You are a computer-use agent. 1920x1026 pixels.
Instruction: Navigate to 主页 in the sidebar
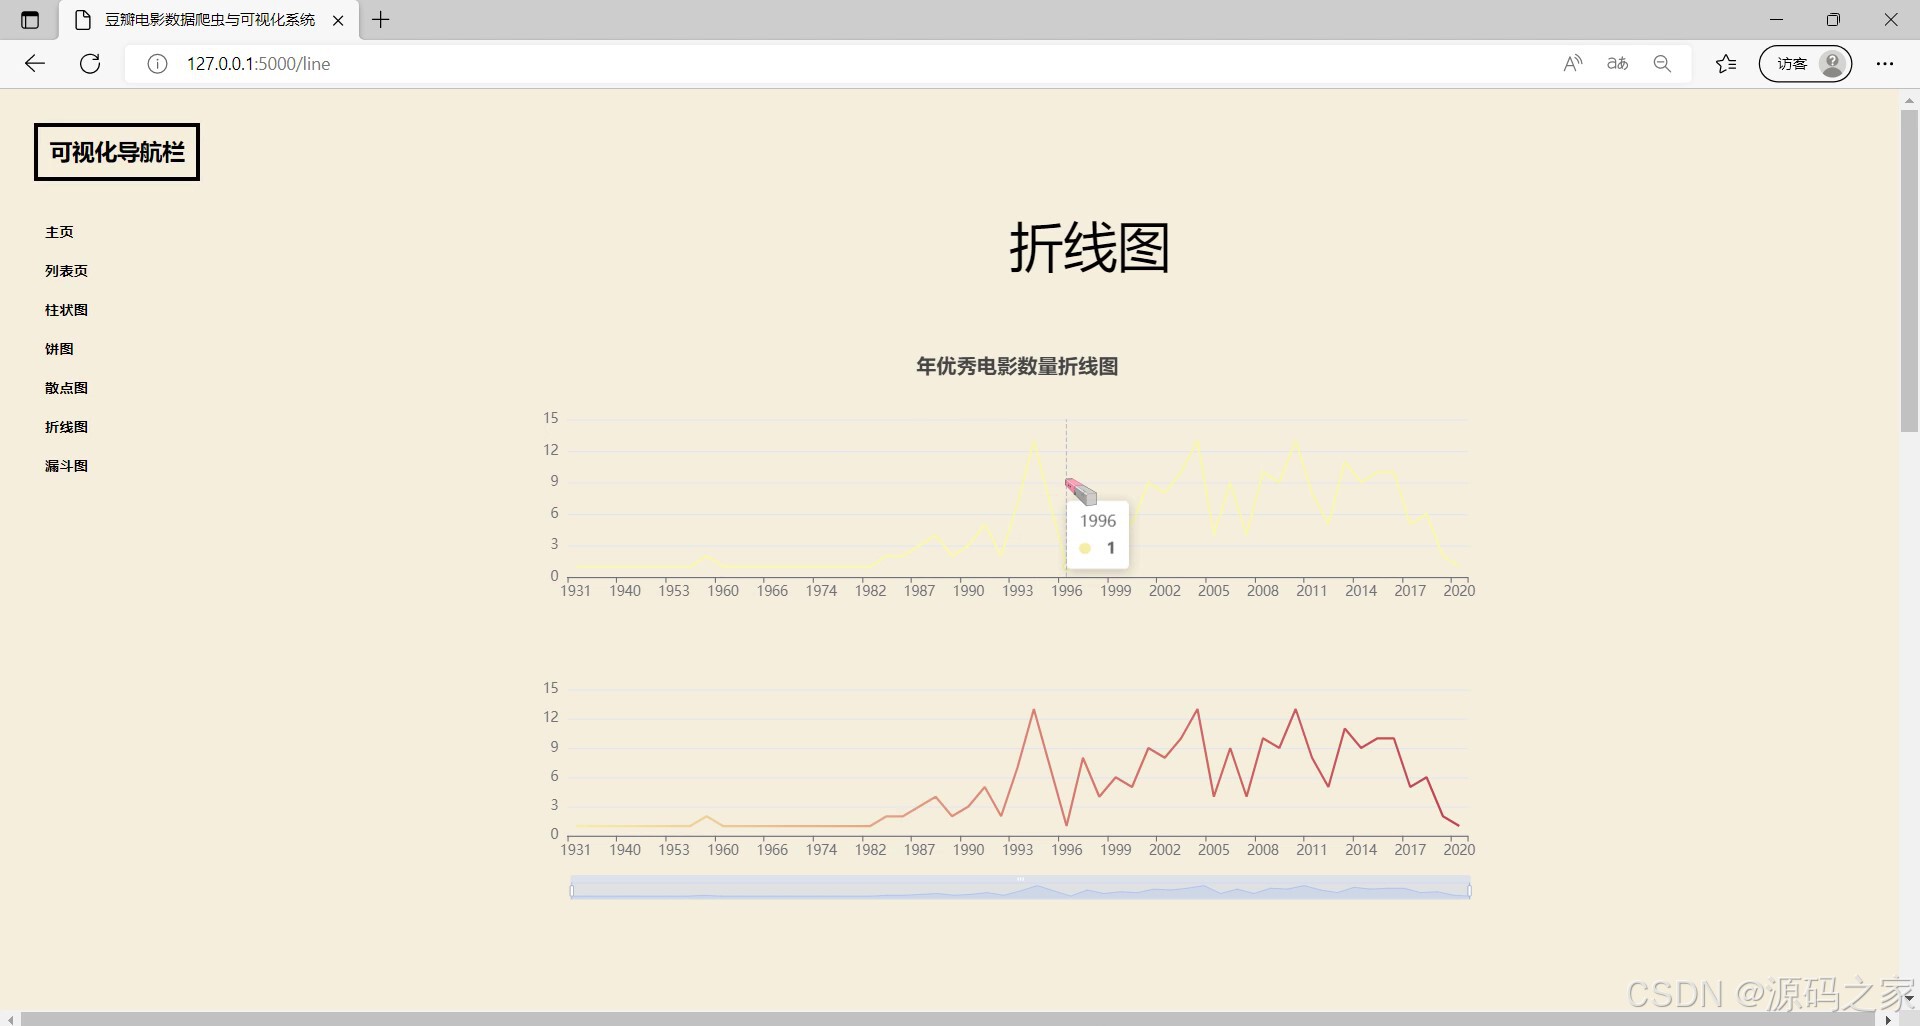pos(58,231)
